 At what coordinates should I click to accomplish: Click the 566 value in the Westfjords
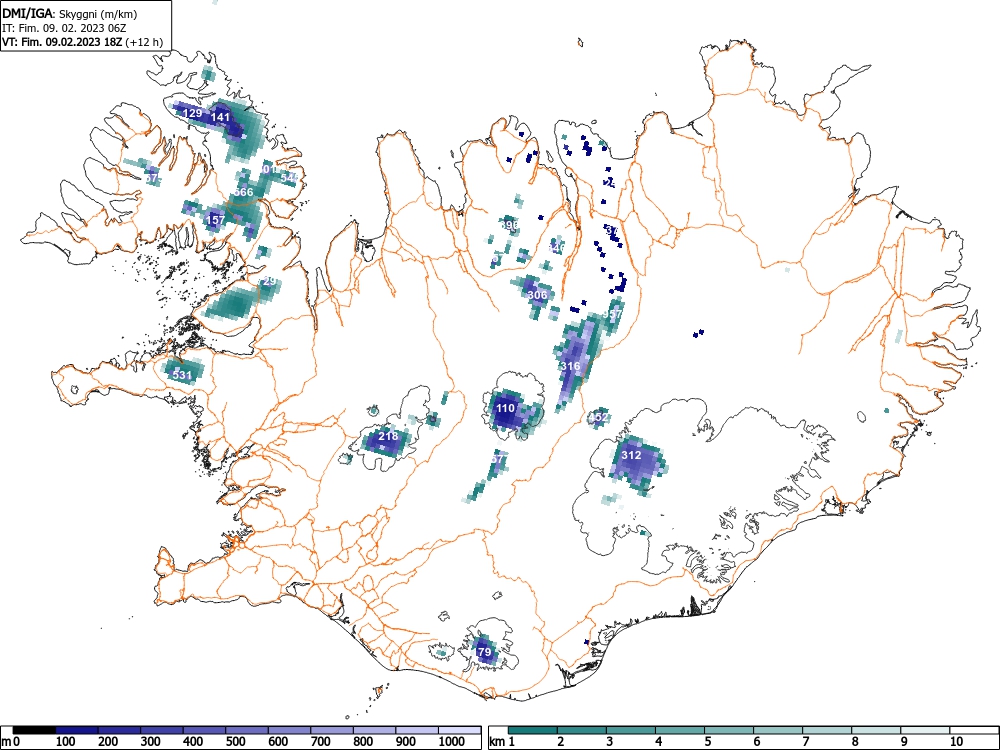[x=244, y=192]
